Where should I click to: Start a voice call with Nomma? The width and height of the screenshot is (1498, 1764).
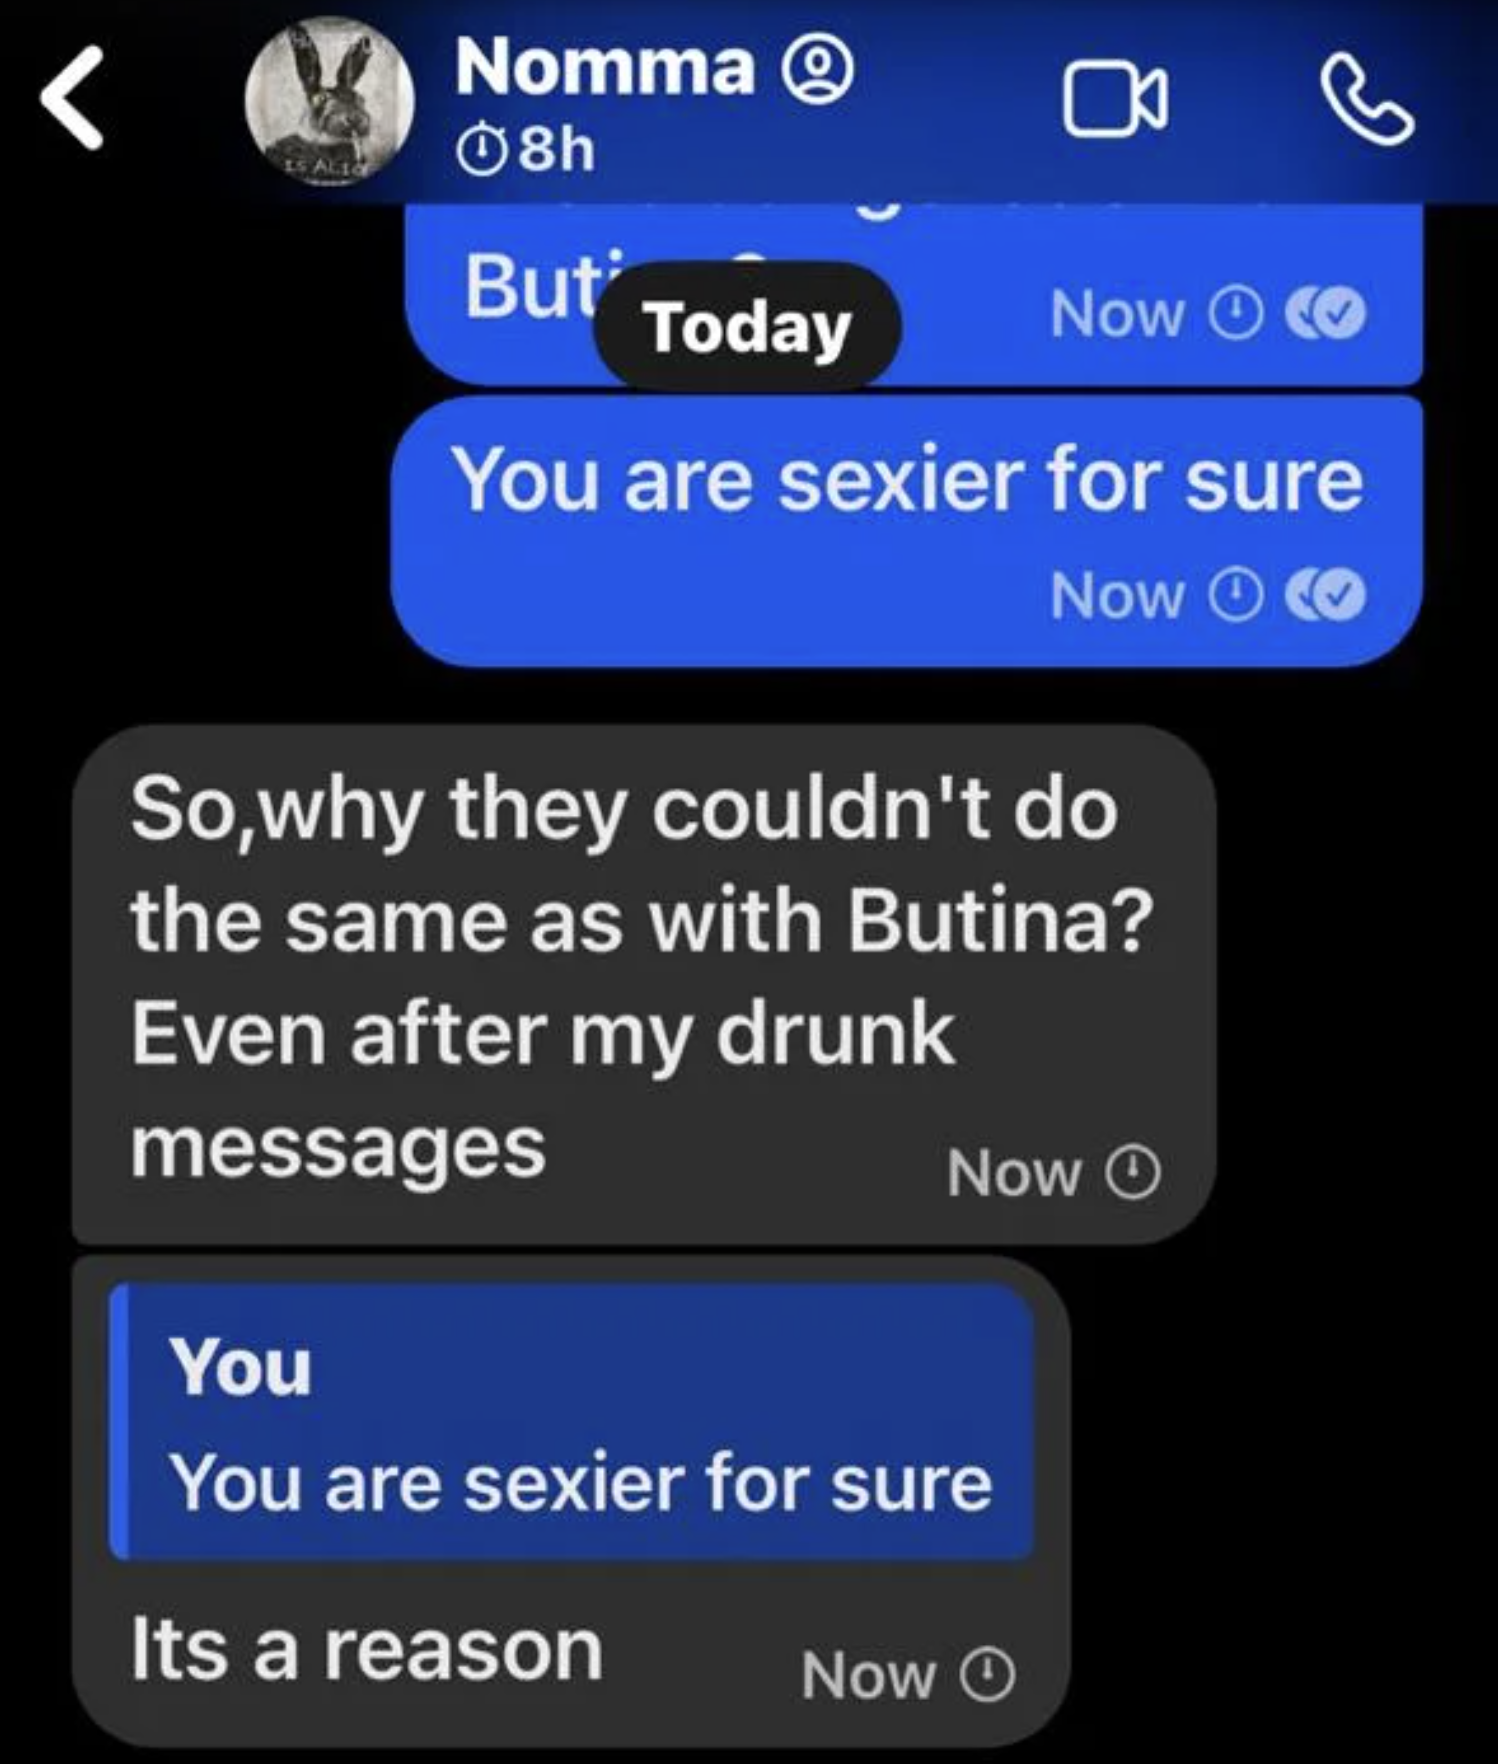click(1368, 100)
